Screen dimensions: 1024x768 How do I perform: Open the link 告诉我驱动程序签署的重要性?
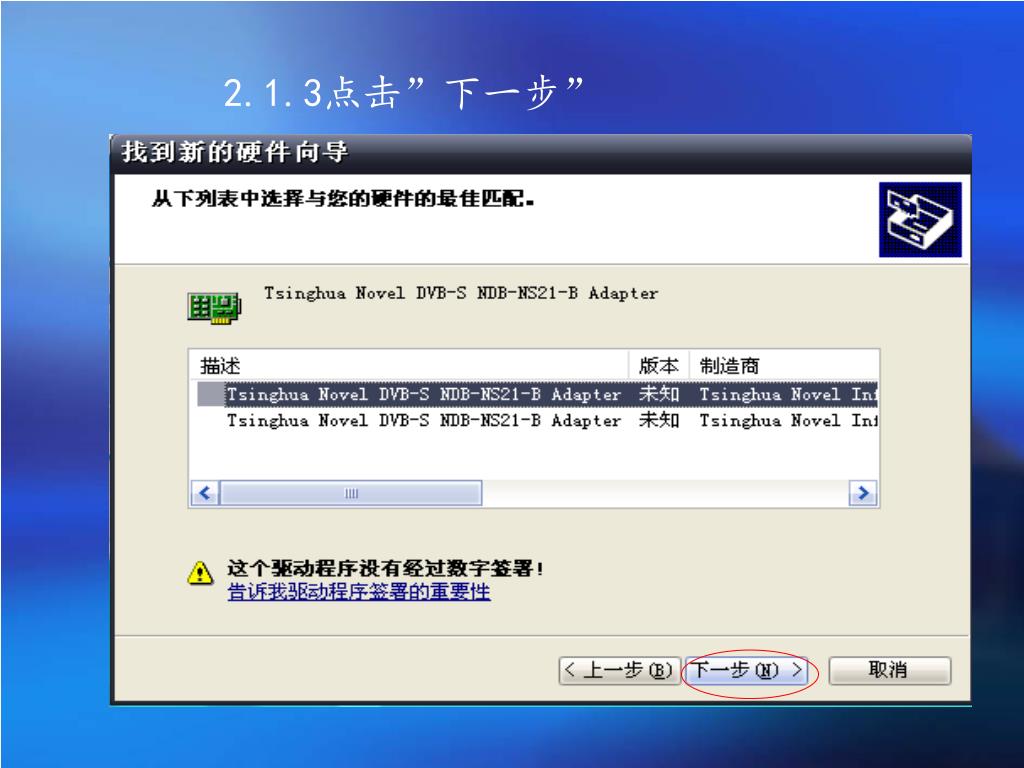click(359, 592)
